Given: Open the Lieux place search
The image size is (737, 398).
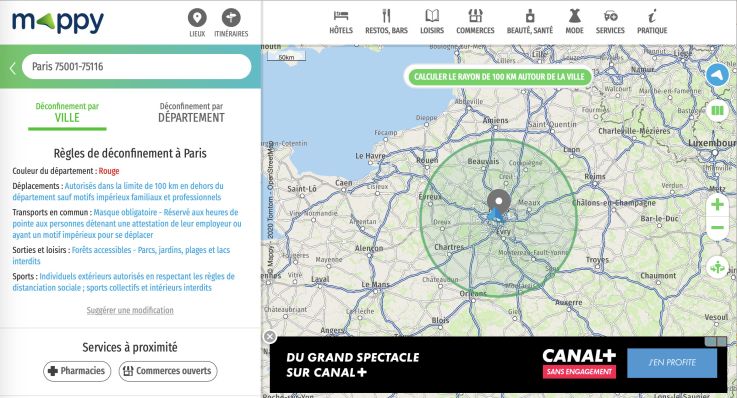Looking at the screenshot, I should coord(197,23).
